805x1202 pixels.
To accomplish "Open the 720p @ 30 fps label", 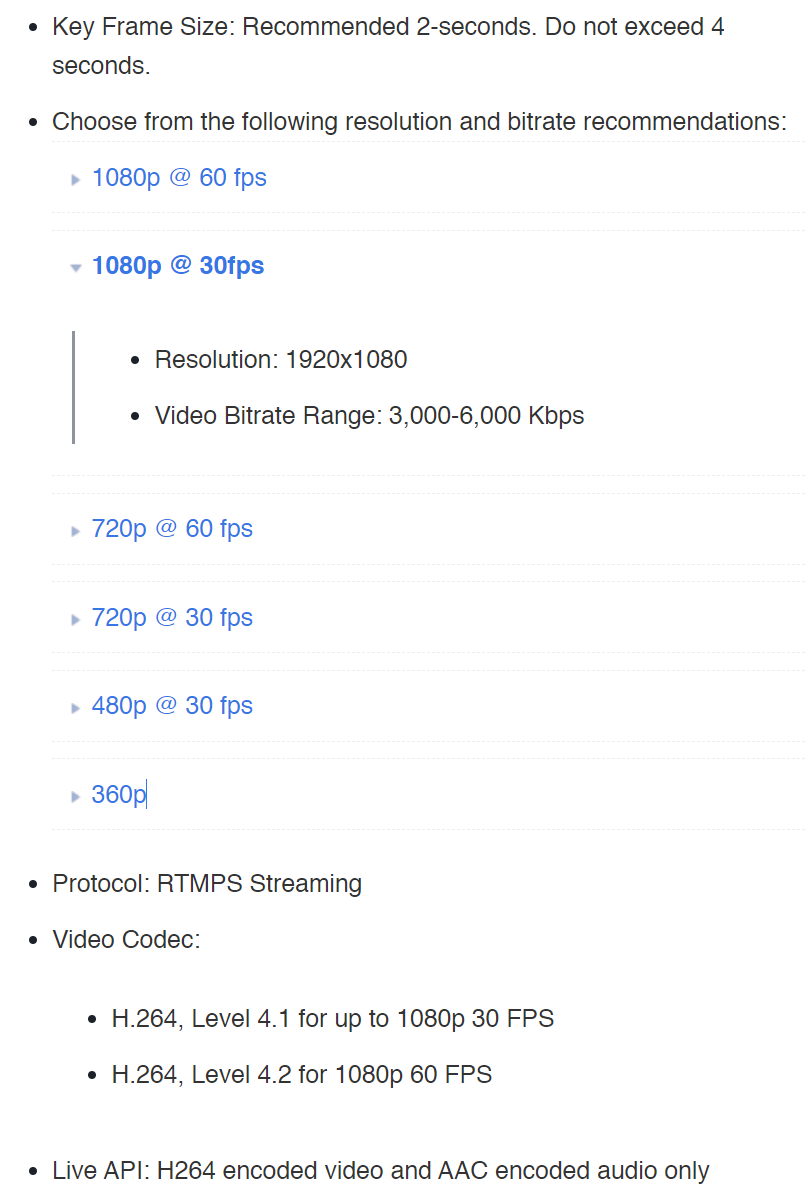I will point(172,618).
